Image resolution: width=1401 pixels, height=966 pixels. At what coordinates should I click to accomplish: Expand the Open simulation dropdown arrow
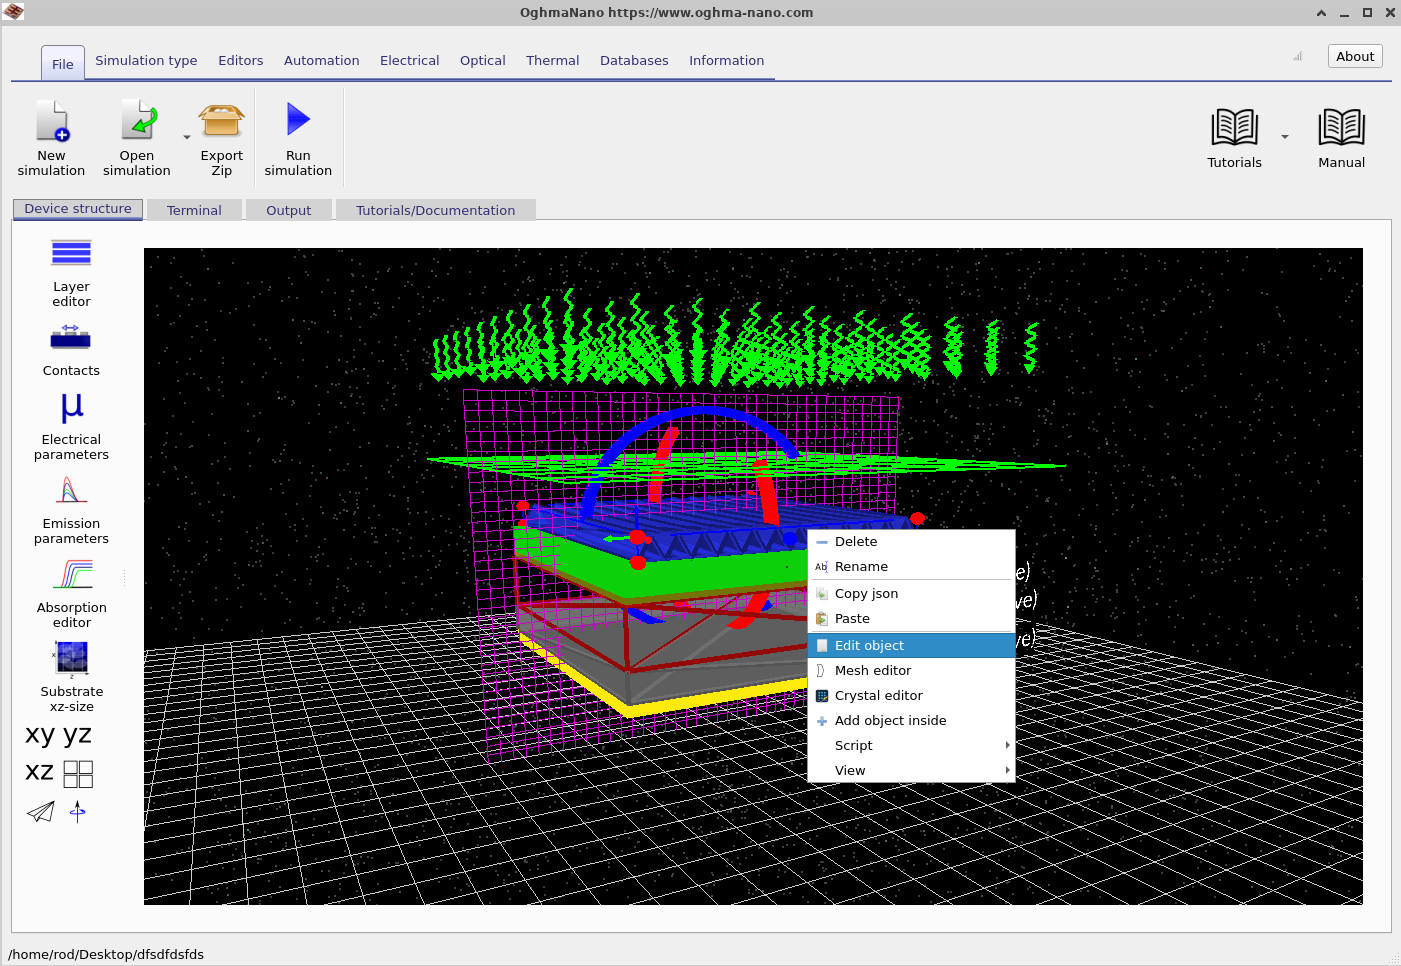(187, 137)
